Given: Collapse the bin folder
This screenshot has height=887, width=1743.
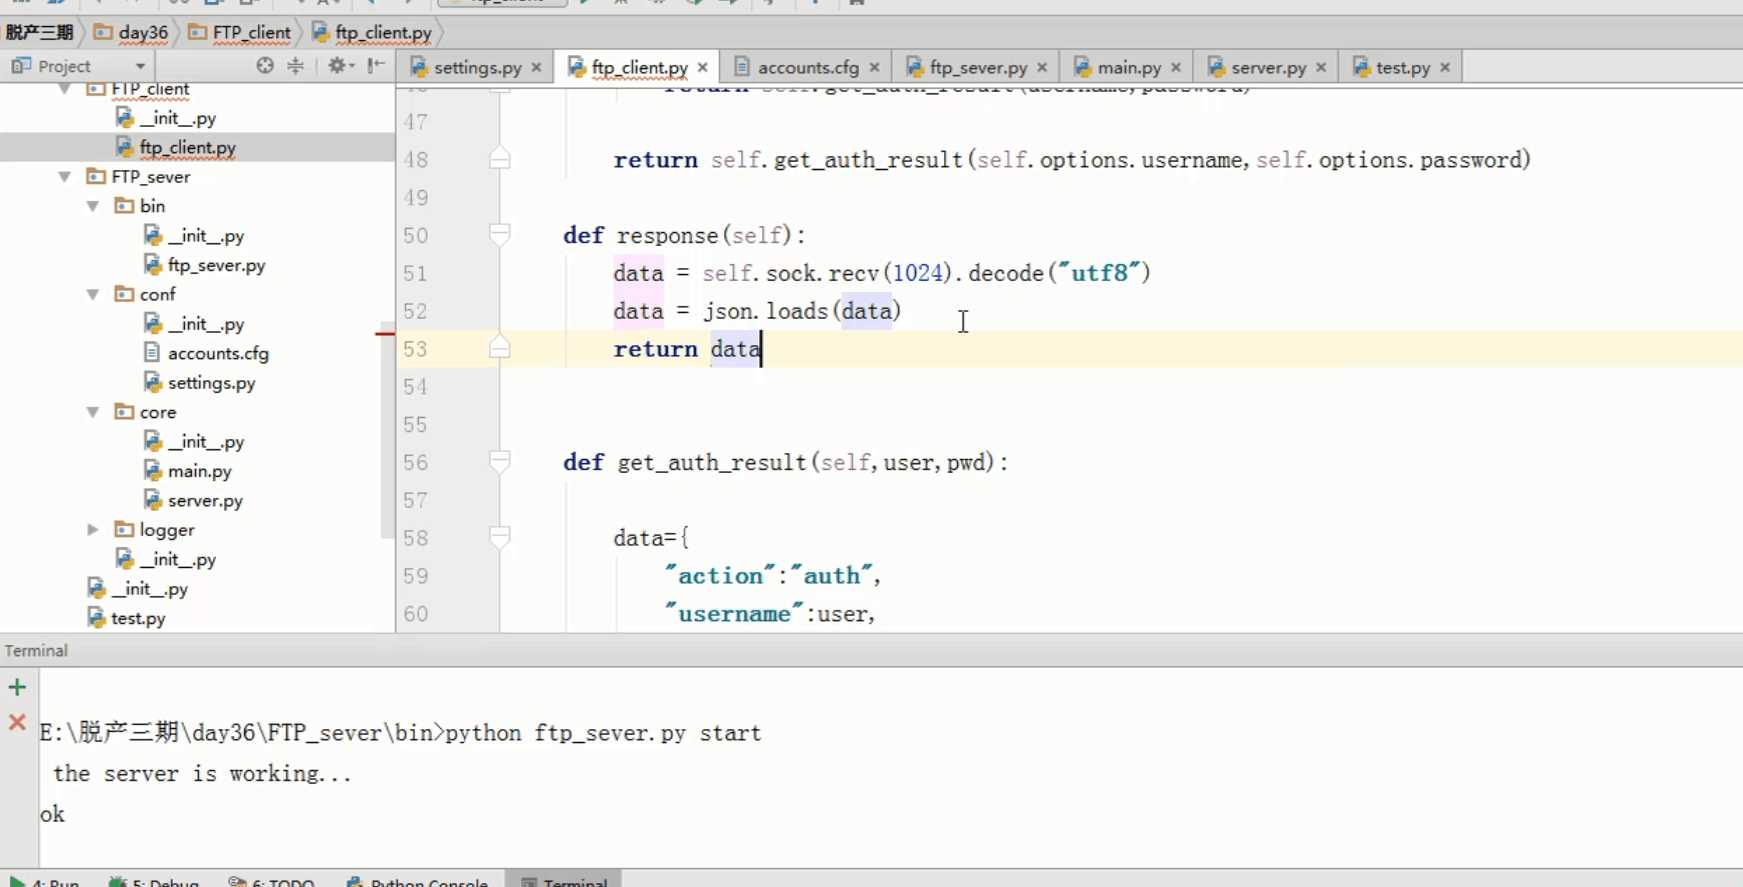Looking at the screenshot, I should [93, 206].
